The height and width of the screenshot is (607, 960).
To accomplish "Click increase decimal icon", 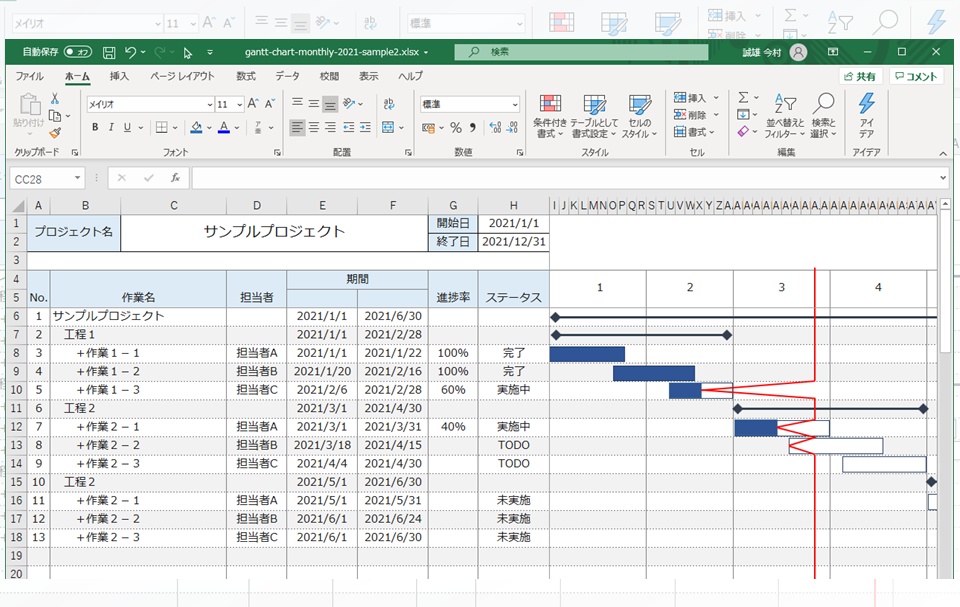I will pyautogui.click(x=495, y=127).
